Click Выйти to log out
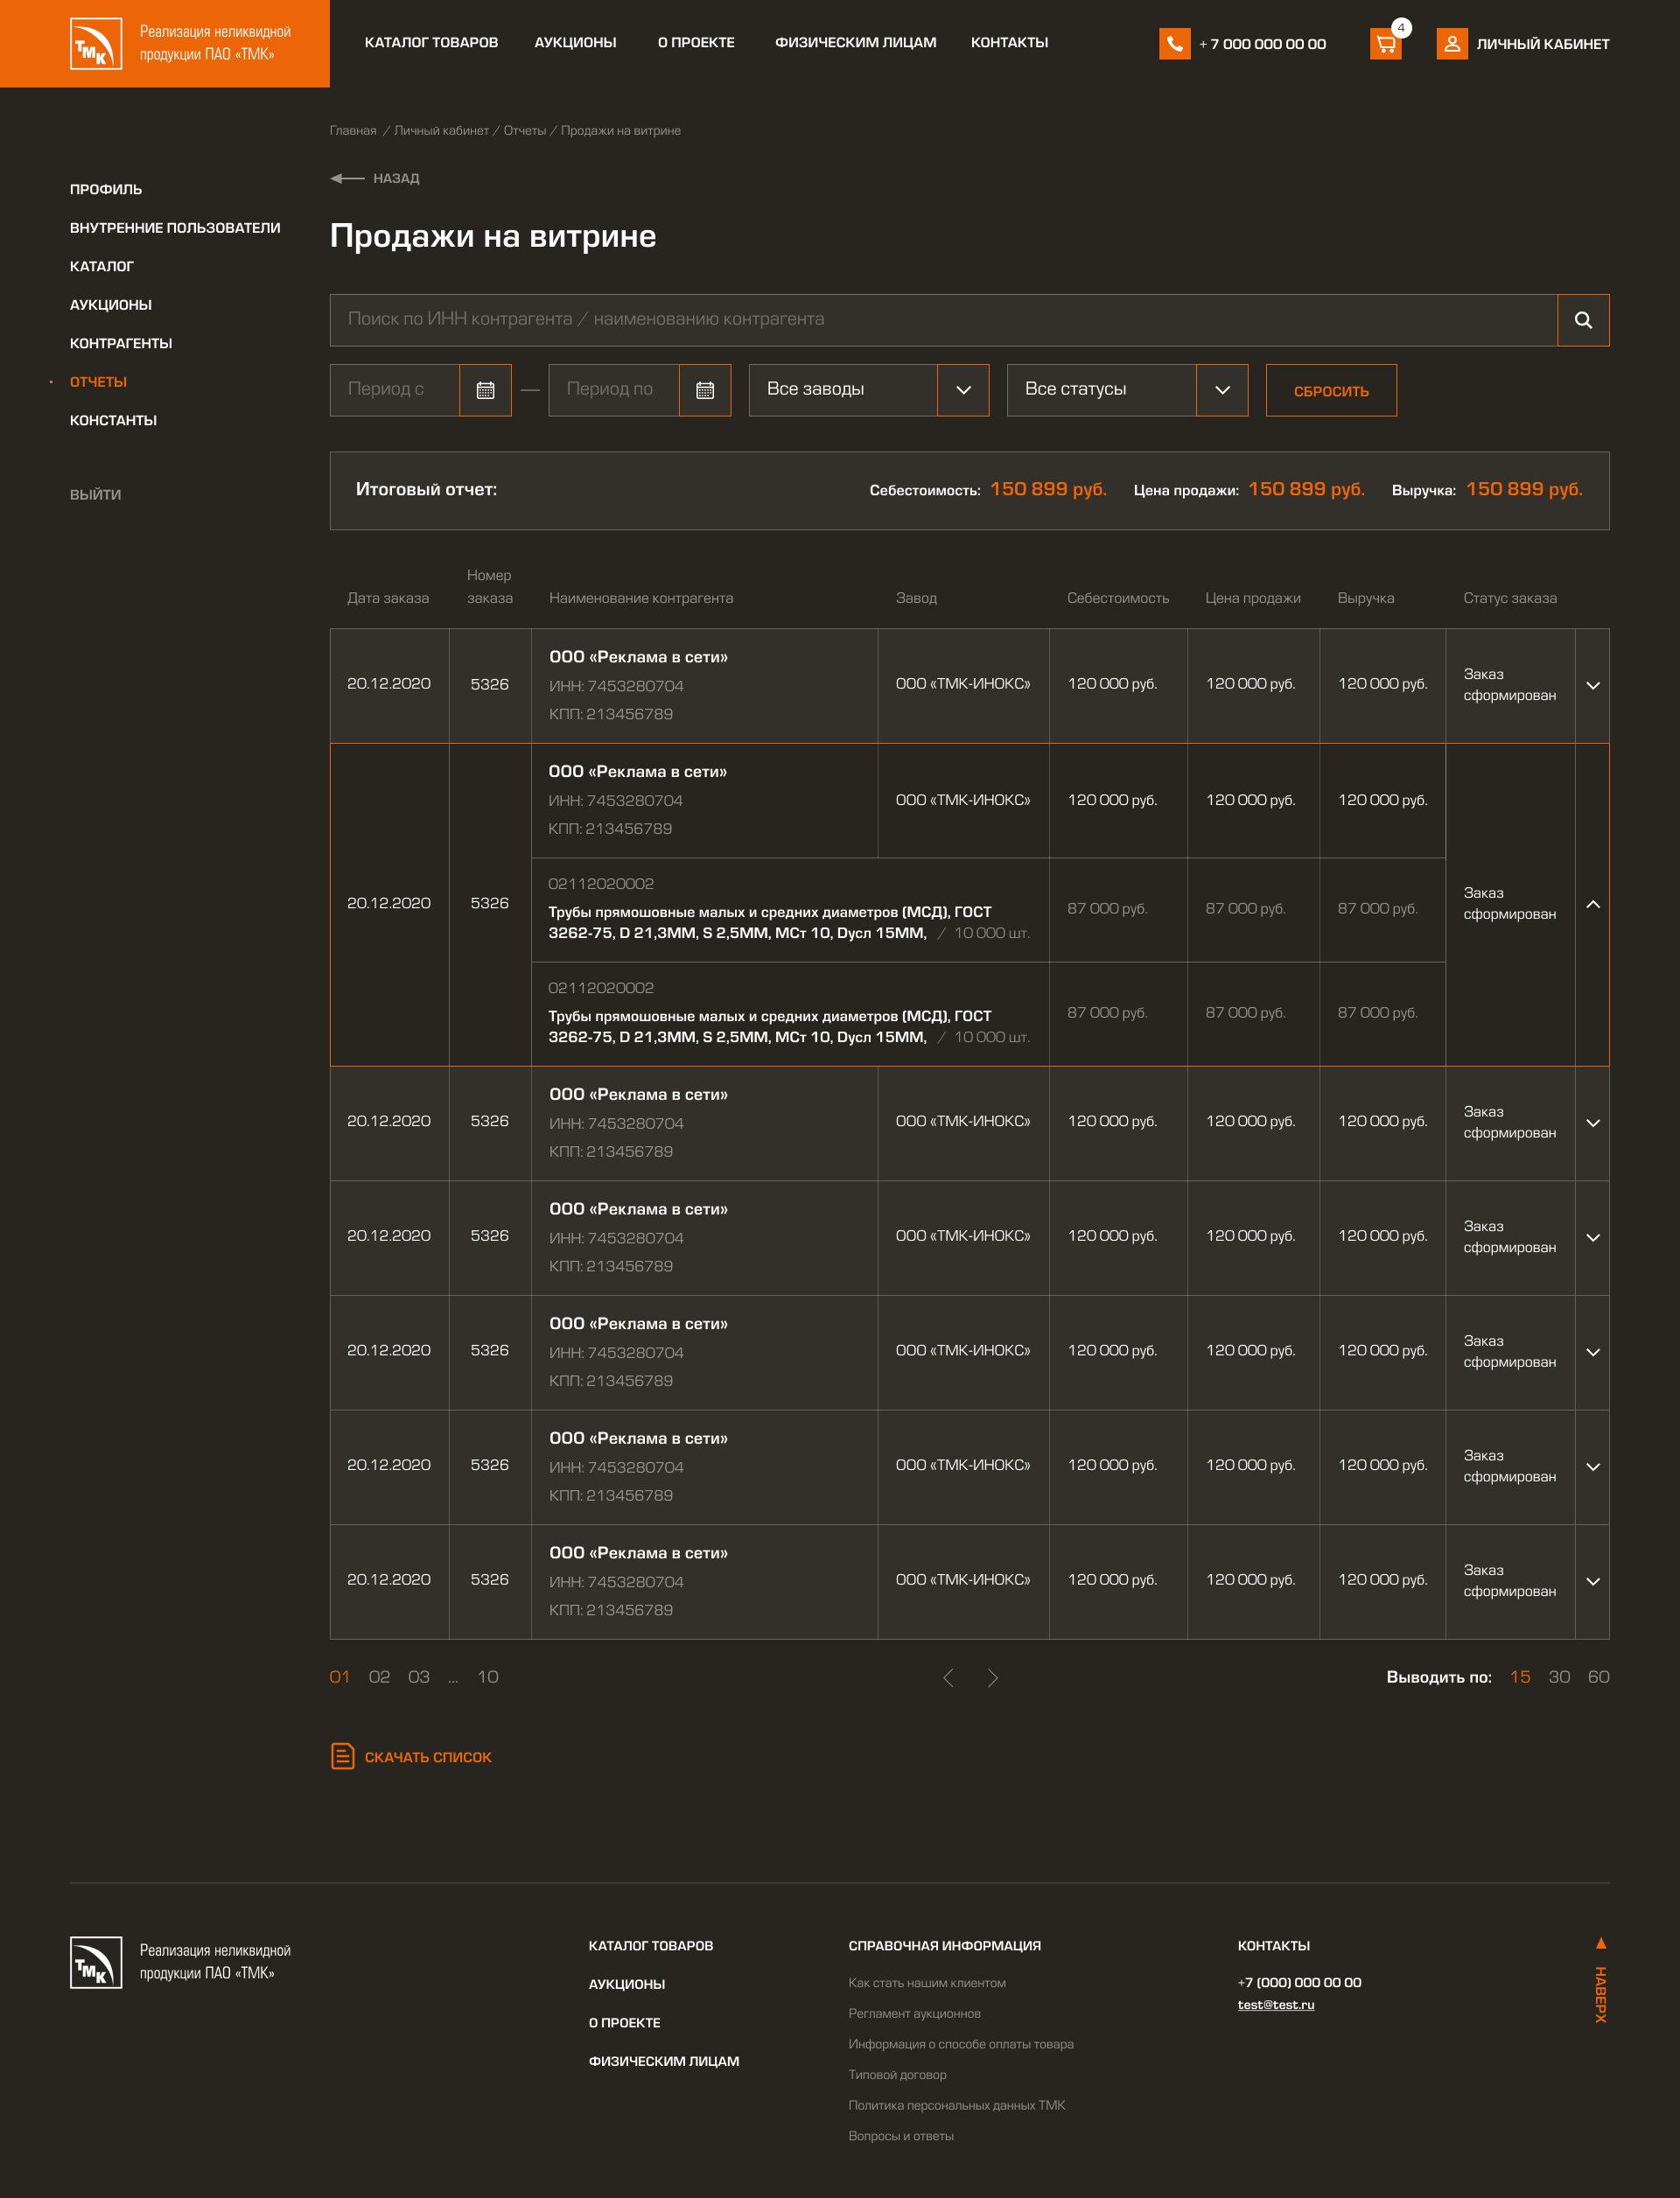Screen dimensions: 1680x2198 point(95,495)
